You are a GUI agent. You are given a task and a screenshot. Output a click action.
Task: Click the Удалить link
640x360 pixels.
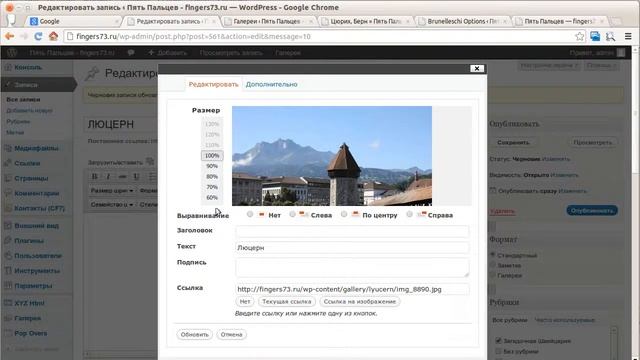click(502, 211)
